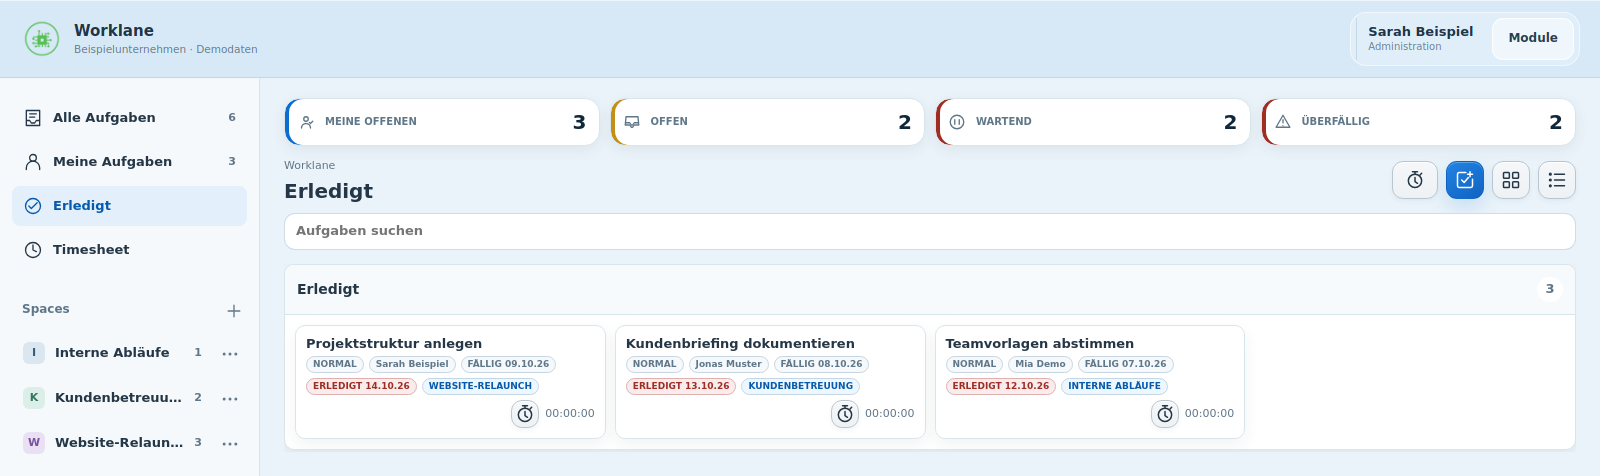Open task Kundenbriefing dokumentieren
Image resolution: width=1600 pixels, height=476 pixels.
(x=740, y=343)
